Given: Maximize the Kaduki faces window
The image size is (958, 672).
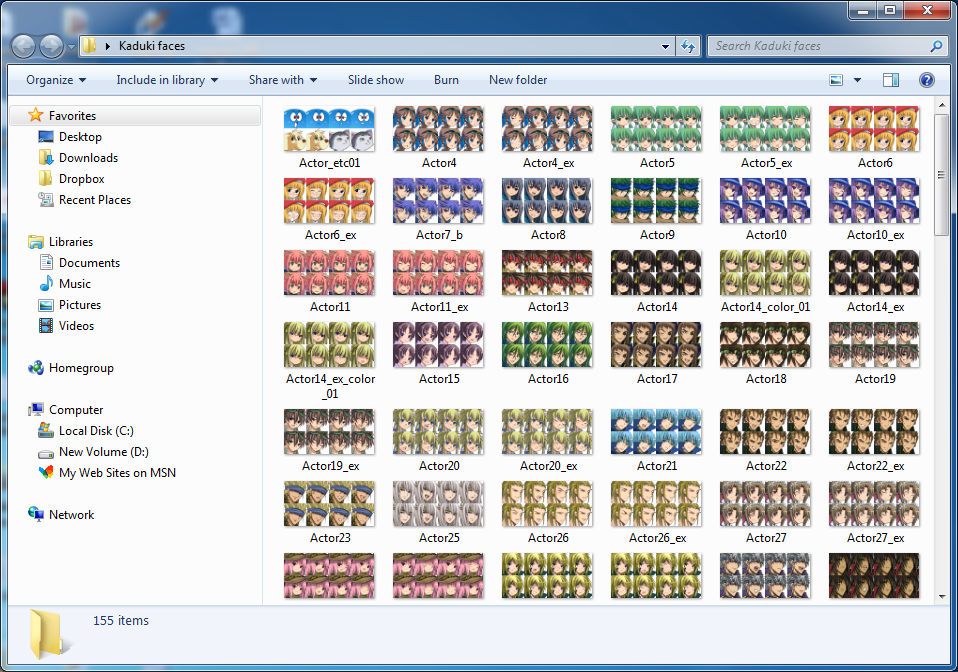Looking at the screenshot, I should (x=890, y=10).
